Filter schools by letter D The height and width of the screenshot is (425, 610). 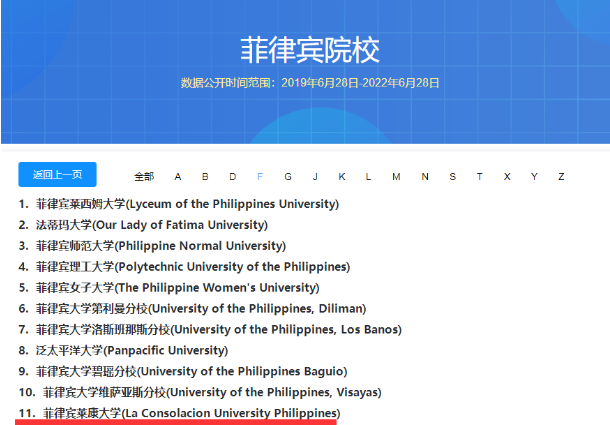pos(233,177)
